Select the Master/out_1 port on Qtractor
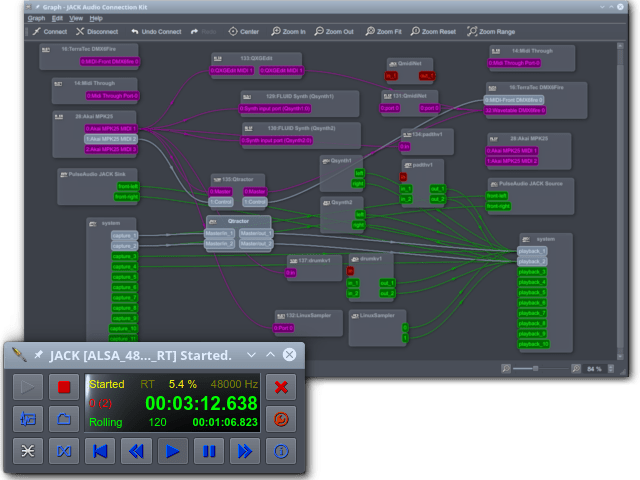This screenshot has width=640, height=480. click(x=256, y=233)
